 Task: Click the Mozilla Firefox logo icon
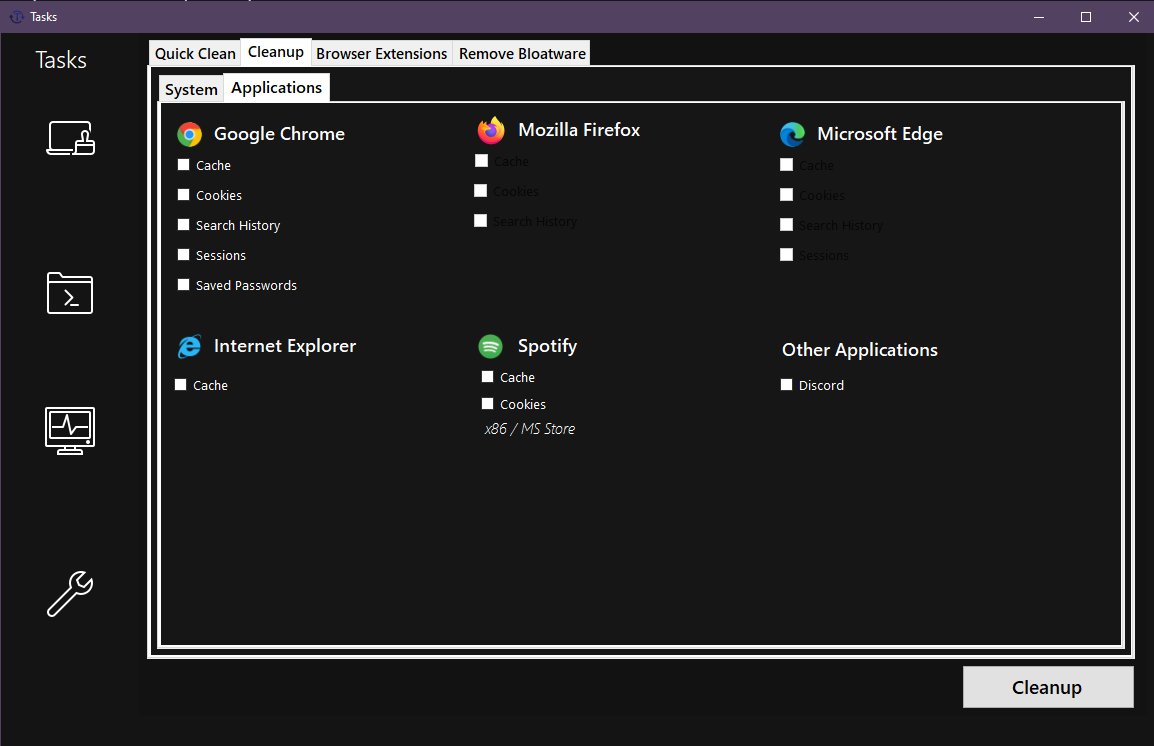(x=491, y=130)
